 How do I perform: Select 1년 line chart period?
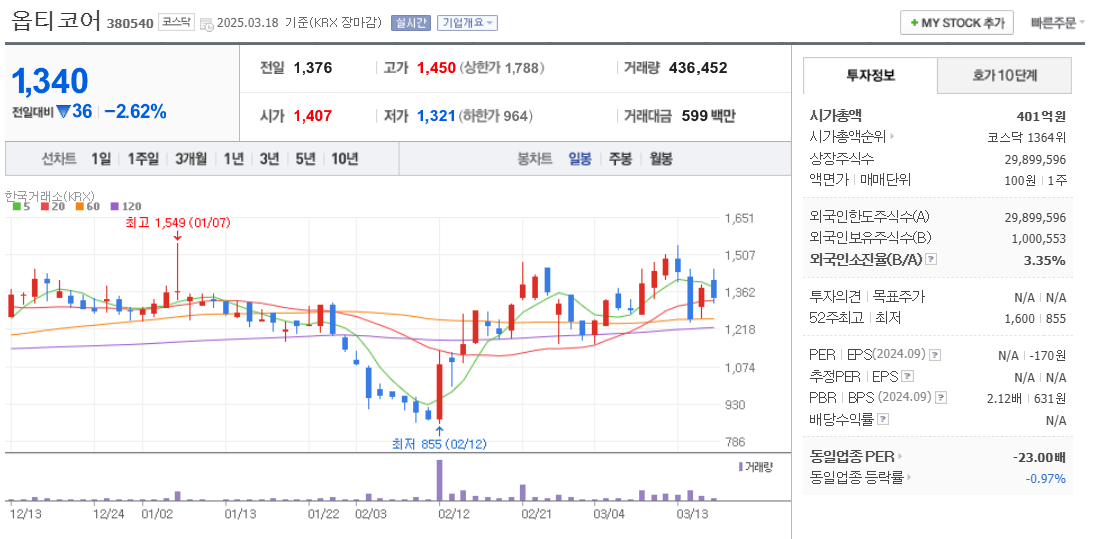(x=233, y=159)
